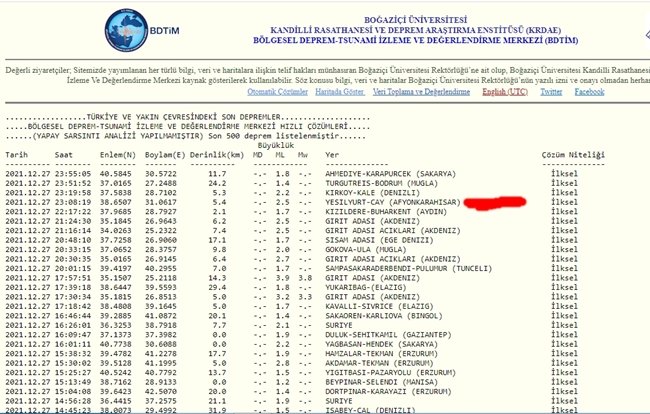Select GOKOVA-ULA (MUGLA) location text
The width and height of the screenshot is (650, 414).
coord(366,249)
